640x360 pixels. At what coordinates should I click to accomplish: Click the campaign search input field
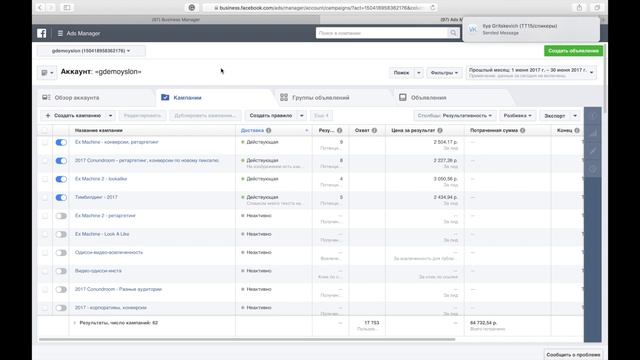click(x=382, y=33)
